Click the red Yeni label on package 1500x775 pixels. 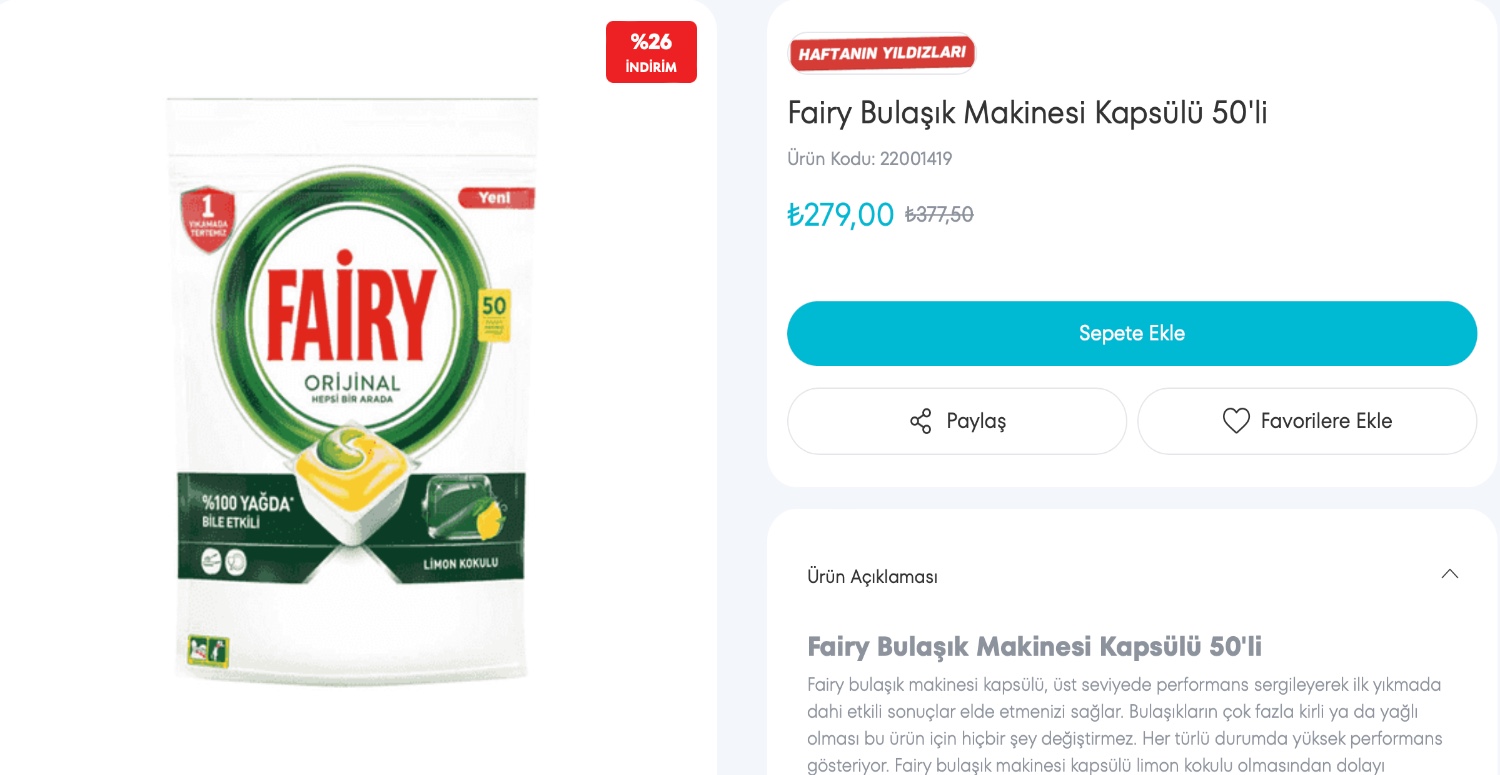pos(495,198)
